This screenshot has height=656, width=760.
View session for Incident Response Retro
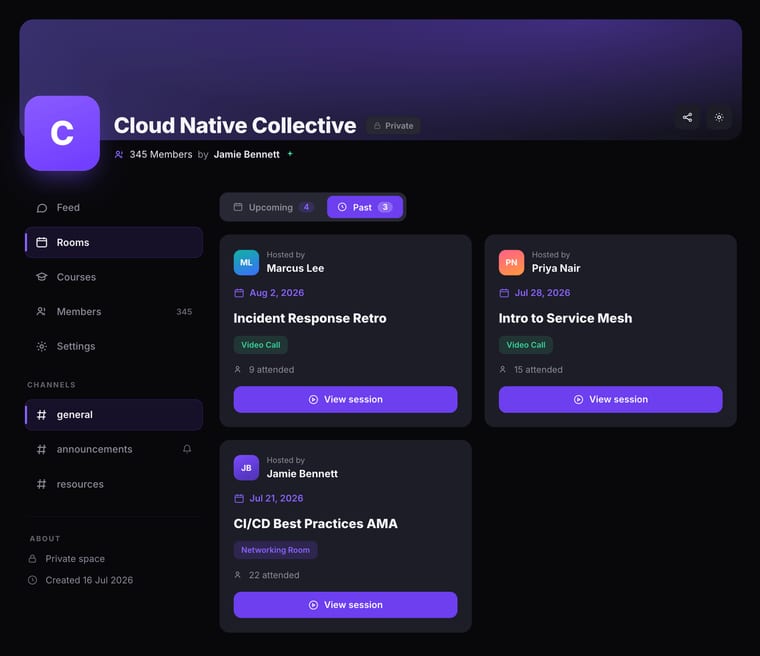[x=346, y=400]
